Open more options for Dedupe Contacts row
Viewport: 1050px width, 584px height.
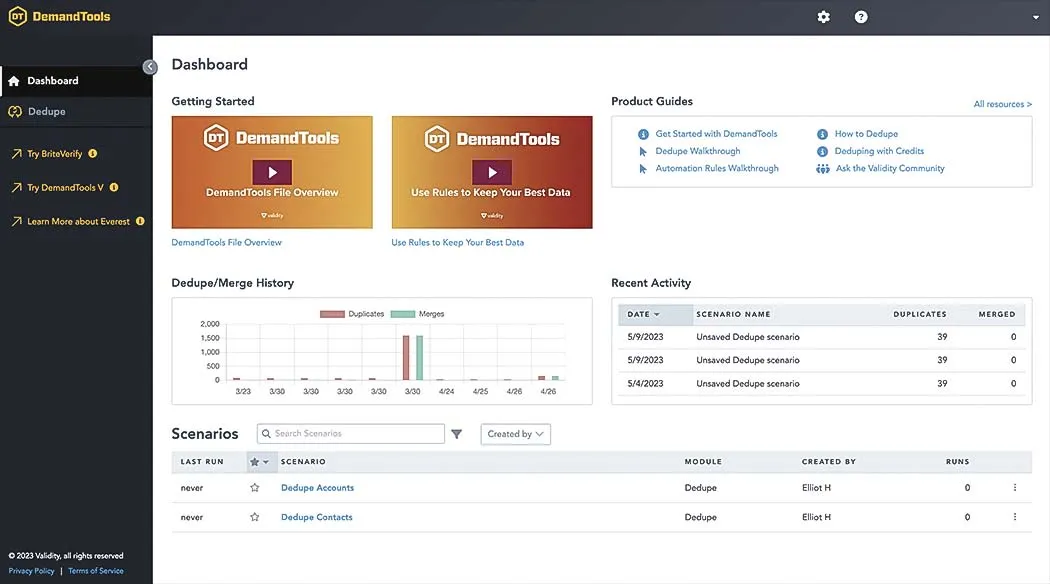(x=1015, y=517)
